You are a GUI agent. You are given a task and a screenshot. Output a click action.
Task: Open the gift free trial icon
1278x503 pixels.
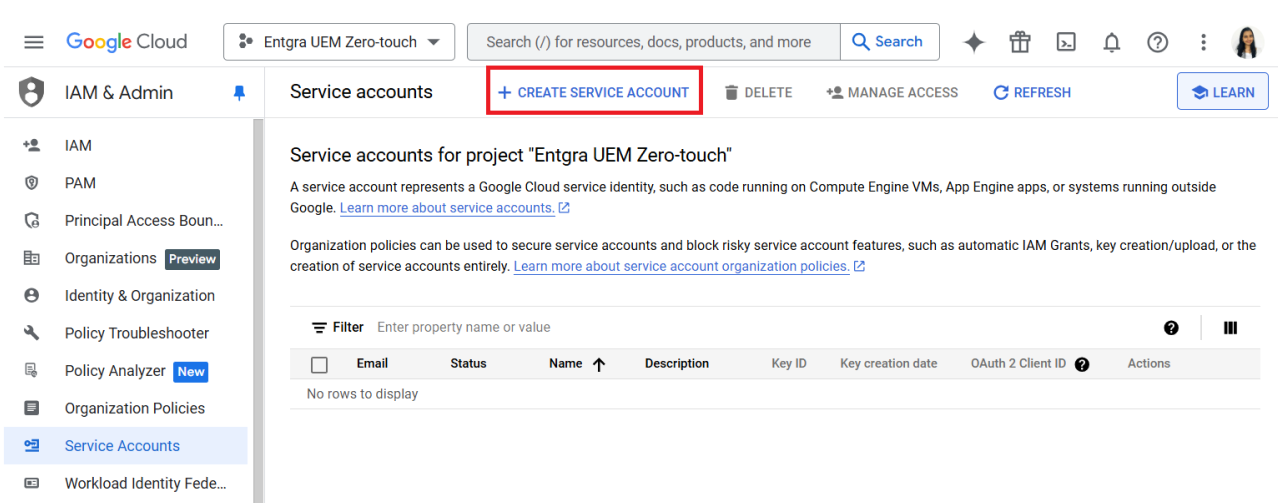click(x=1020, y=42)
